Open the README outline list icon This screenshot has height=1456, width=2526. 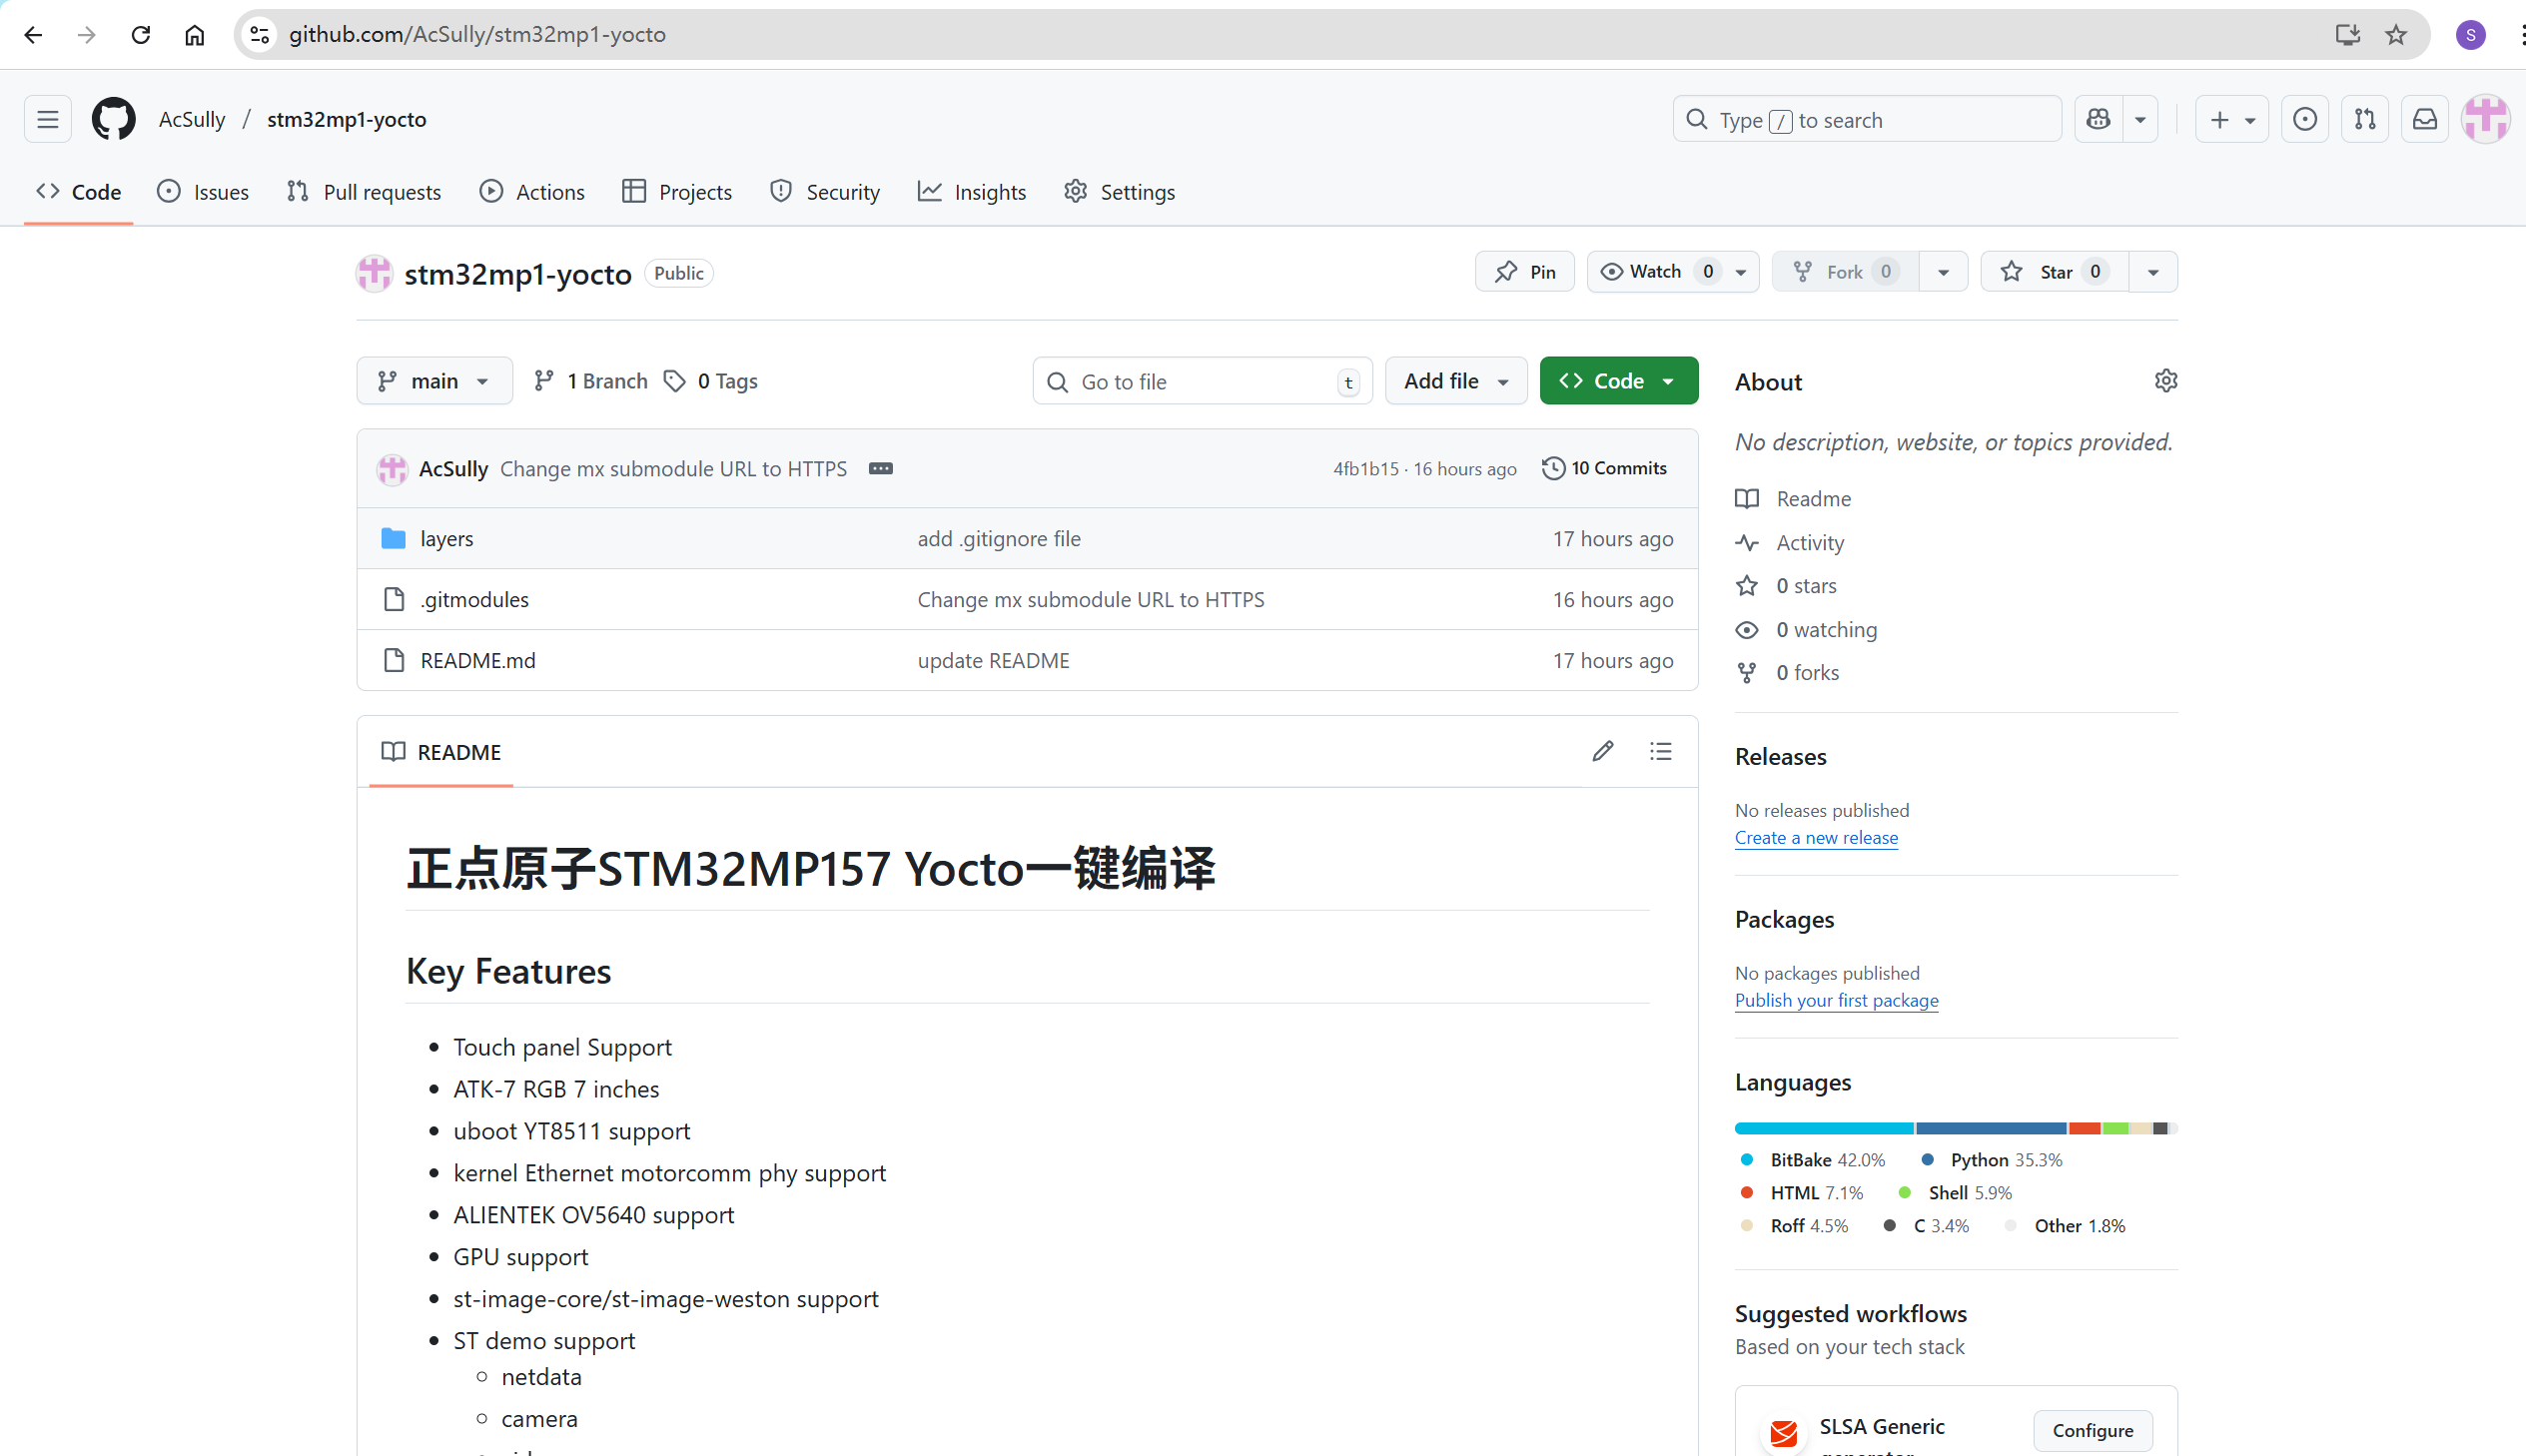[x=1661, y=751]
